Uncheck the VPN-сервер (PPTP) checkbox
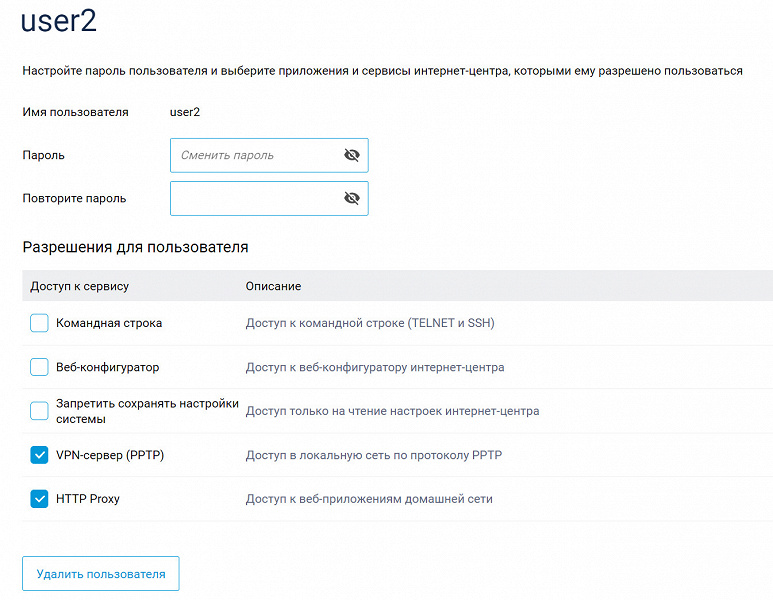The image size is (773, 600). pos(39,455)
